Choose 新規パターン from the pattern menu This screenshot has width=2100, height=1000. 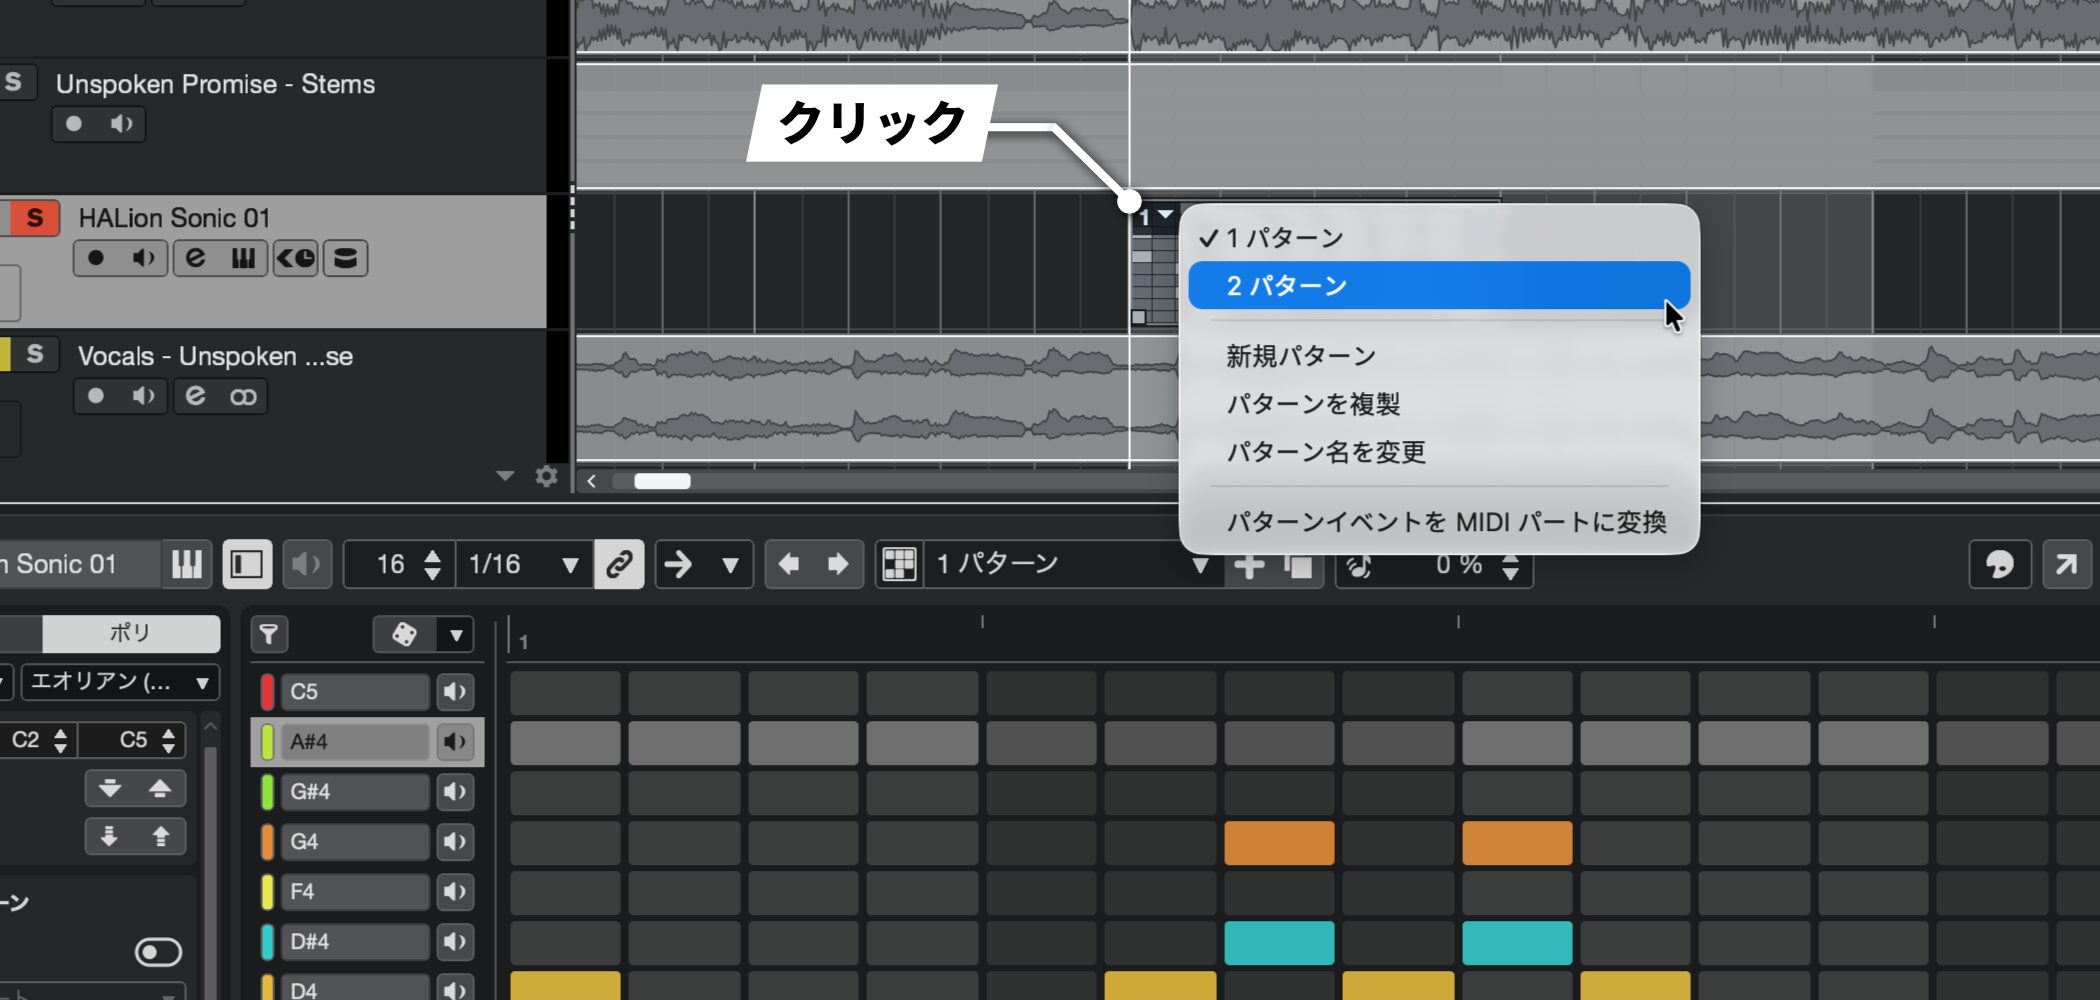pyautogui.click(x=1300, y=356)
